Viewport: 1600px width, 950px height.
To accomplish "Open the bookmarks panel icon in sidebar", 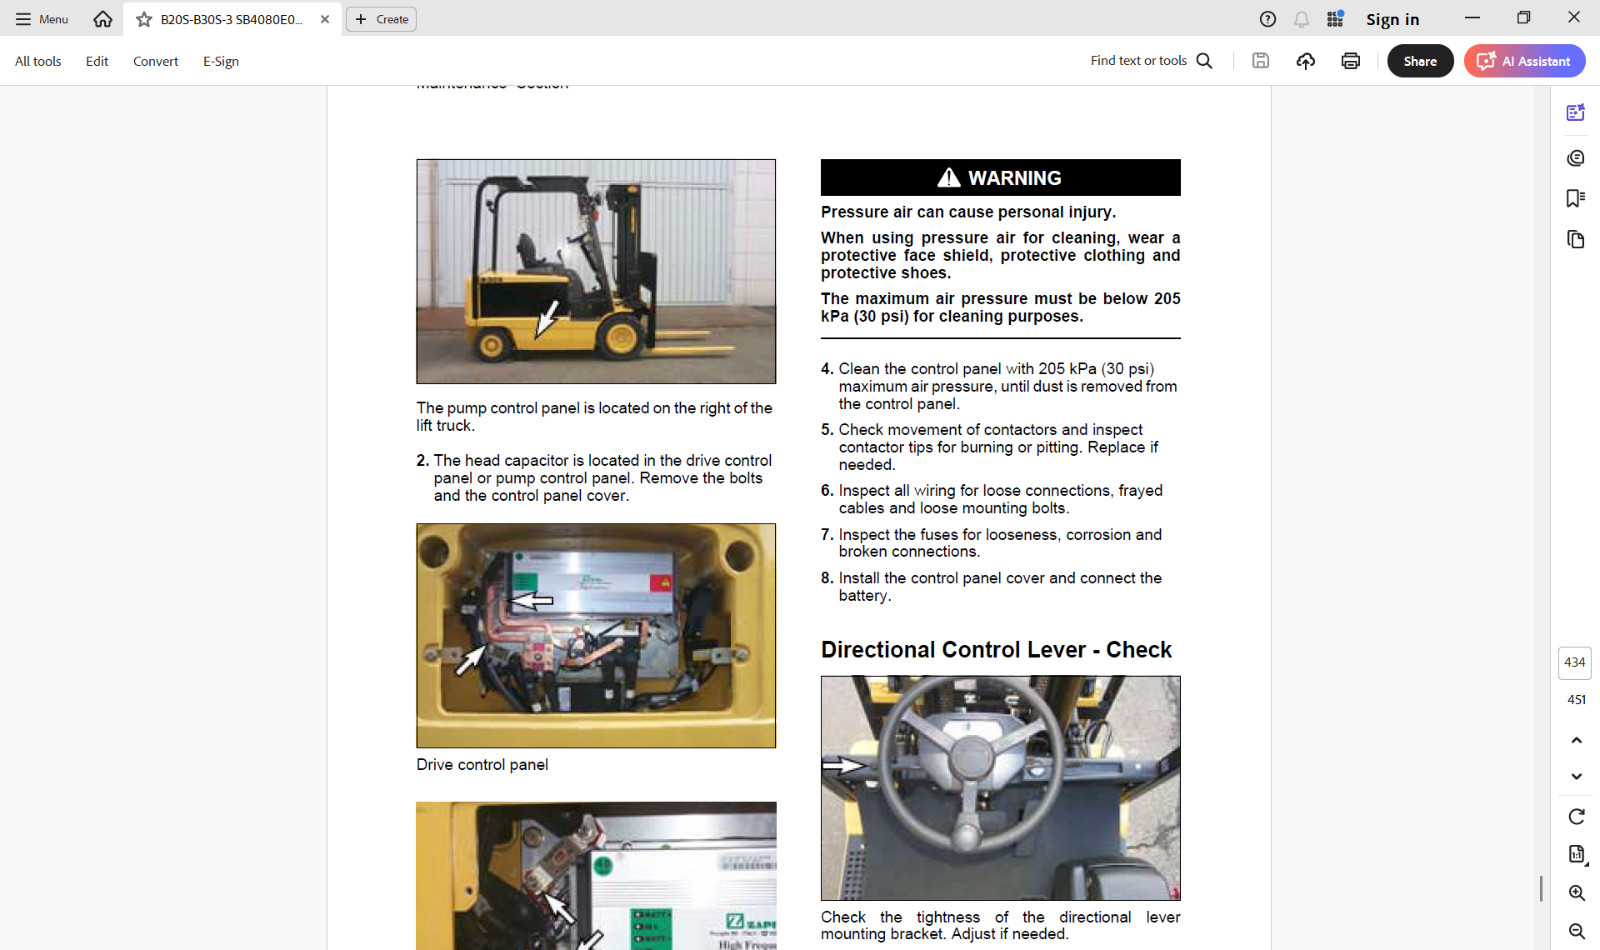I will (x=1576, y=198).
